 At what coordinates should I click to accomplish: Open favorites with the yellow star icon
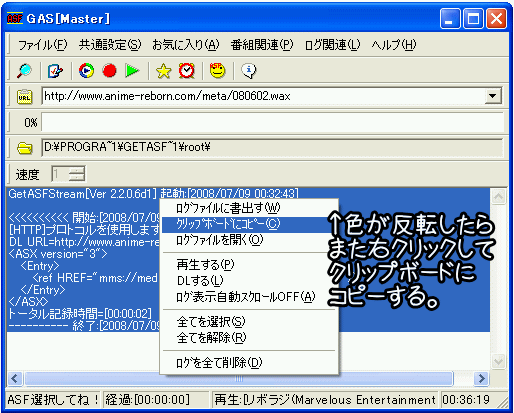163,71
